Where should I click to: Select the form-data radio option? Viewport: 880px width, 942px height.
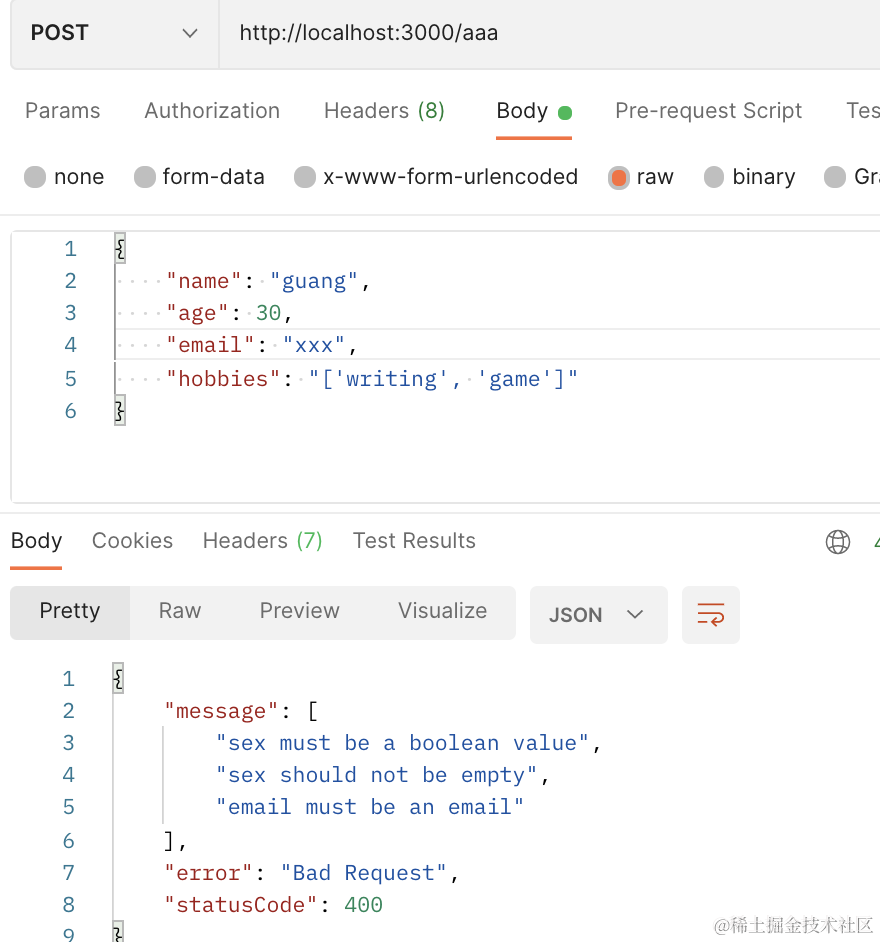(x=146, y=177)
